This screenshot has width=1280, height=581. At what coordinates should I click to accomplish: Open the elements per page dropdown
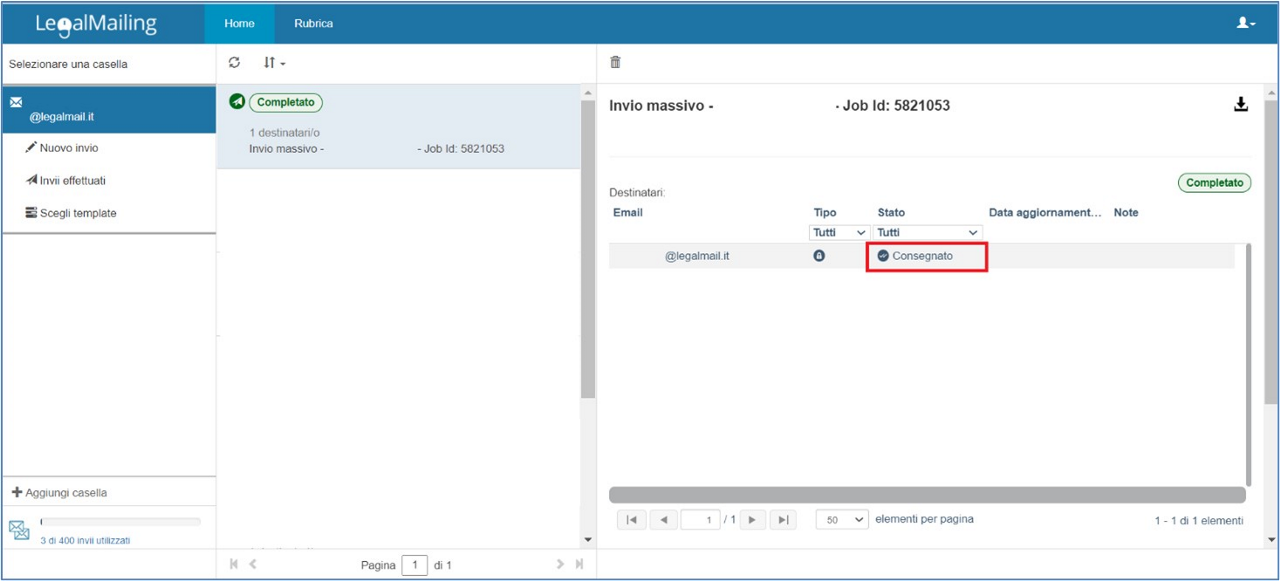(x=841, y=520)
